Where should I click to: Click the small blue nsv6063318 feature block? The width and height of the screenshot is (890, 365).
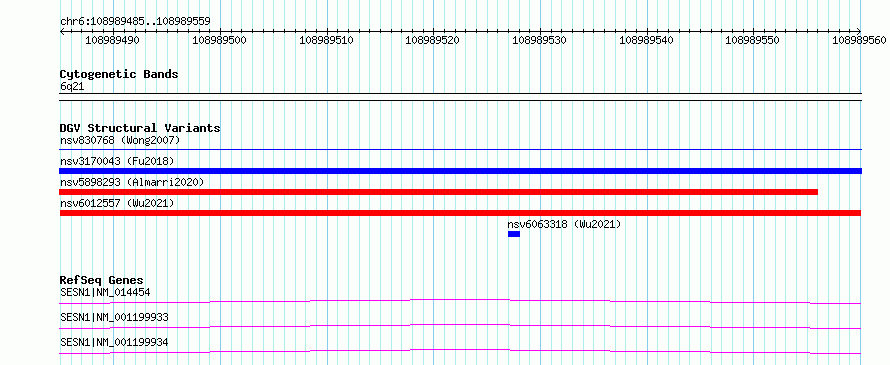pyautogui.click(x=514, y=234)
